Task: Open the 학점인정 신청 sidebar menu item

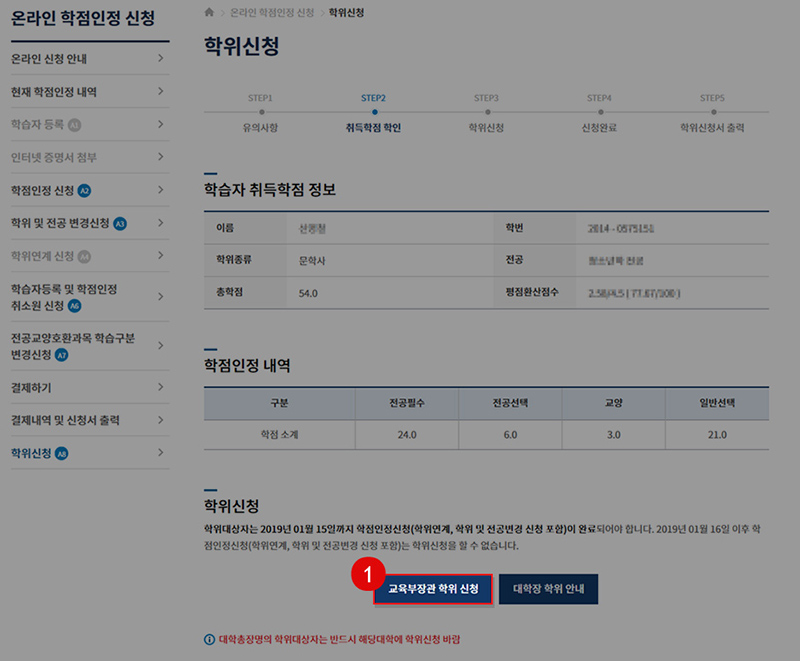Action: [x=42, y=190]
